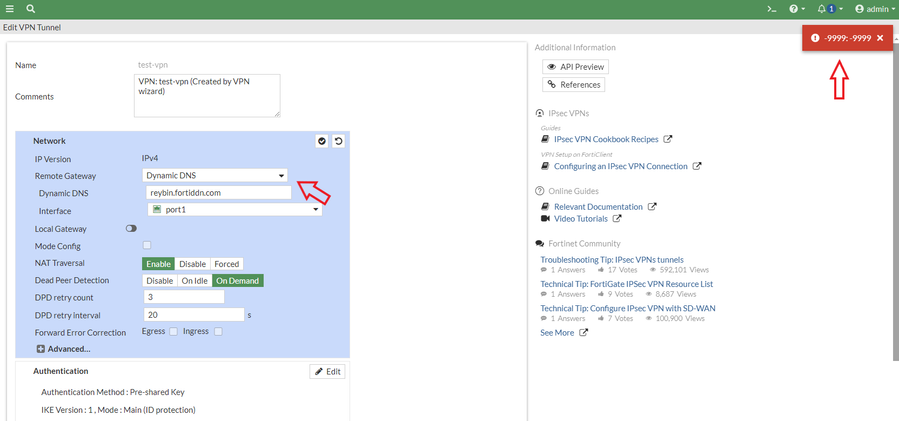Edit the Authentication section

coord(327,372)
